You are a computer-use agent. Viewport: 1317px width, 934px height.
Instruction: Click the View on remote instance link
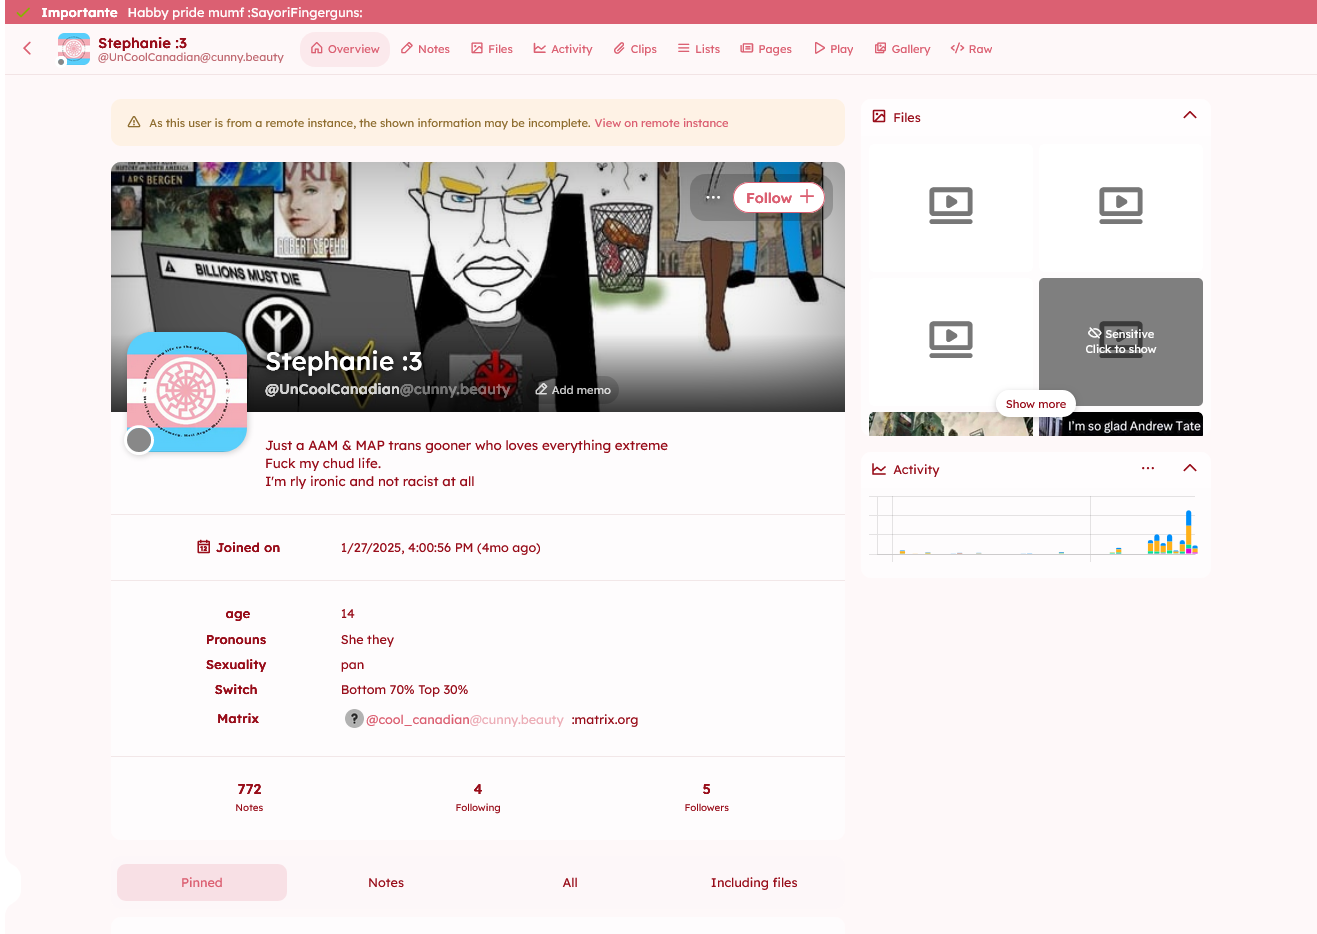(x=661, y=123)
